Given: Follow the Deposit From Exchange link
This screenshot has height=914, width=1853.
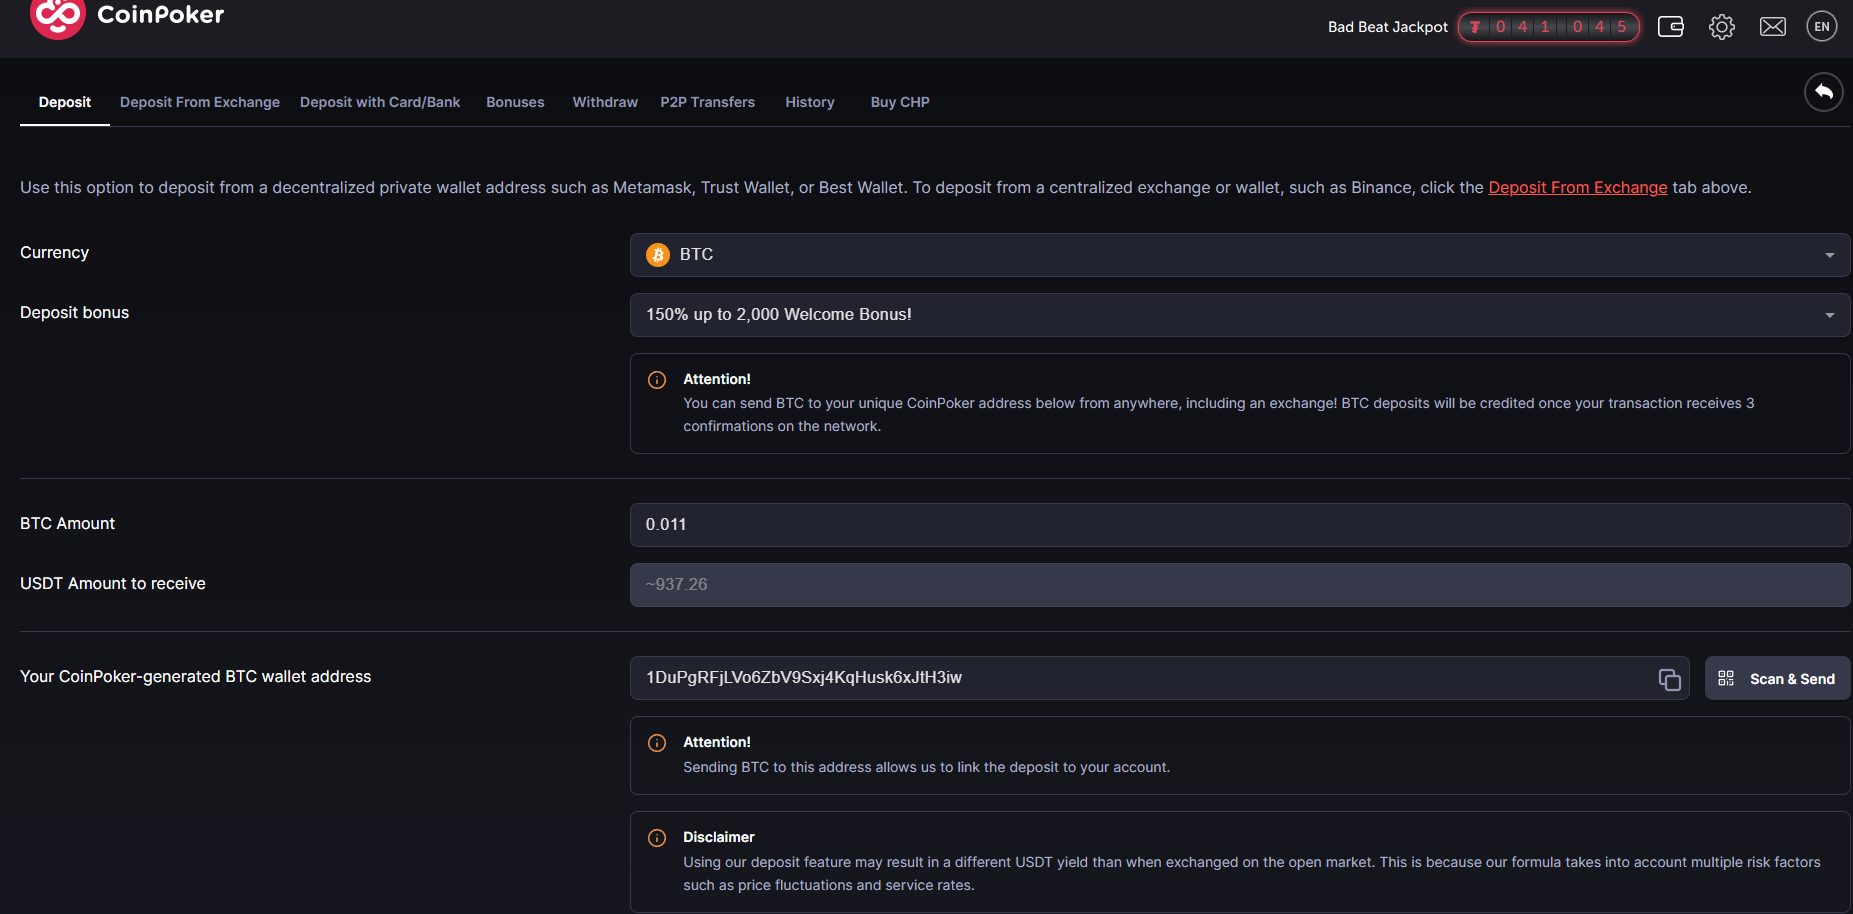Looking at the screenshot, I should [1577, 187].
